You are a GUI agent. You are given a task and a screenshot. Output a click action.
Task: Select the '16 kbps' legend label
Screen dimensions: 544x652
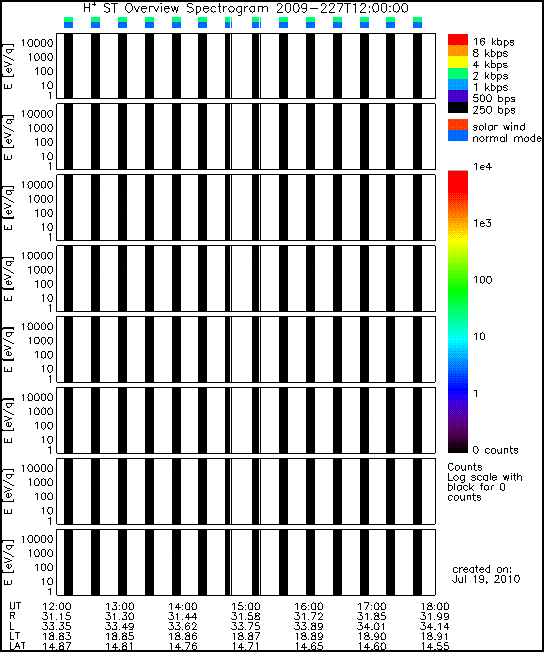[x=494, y=42]
